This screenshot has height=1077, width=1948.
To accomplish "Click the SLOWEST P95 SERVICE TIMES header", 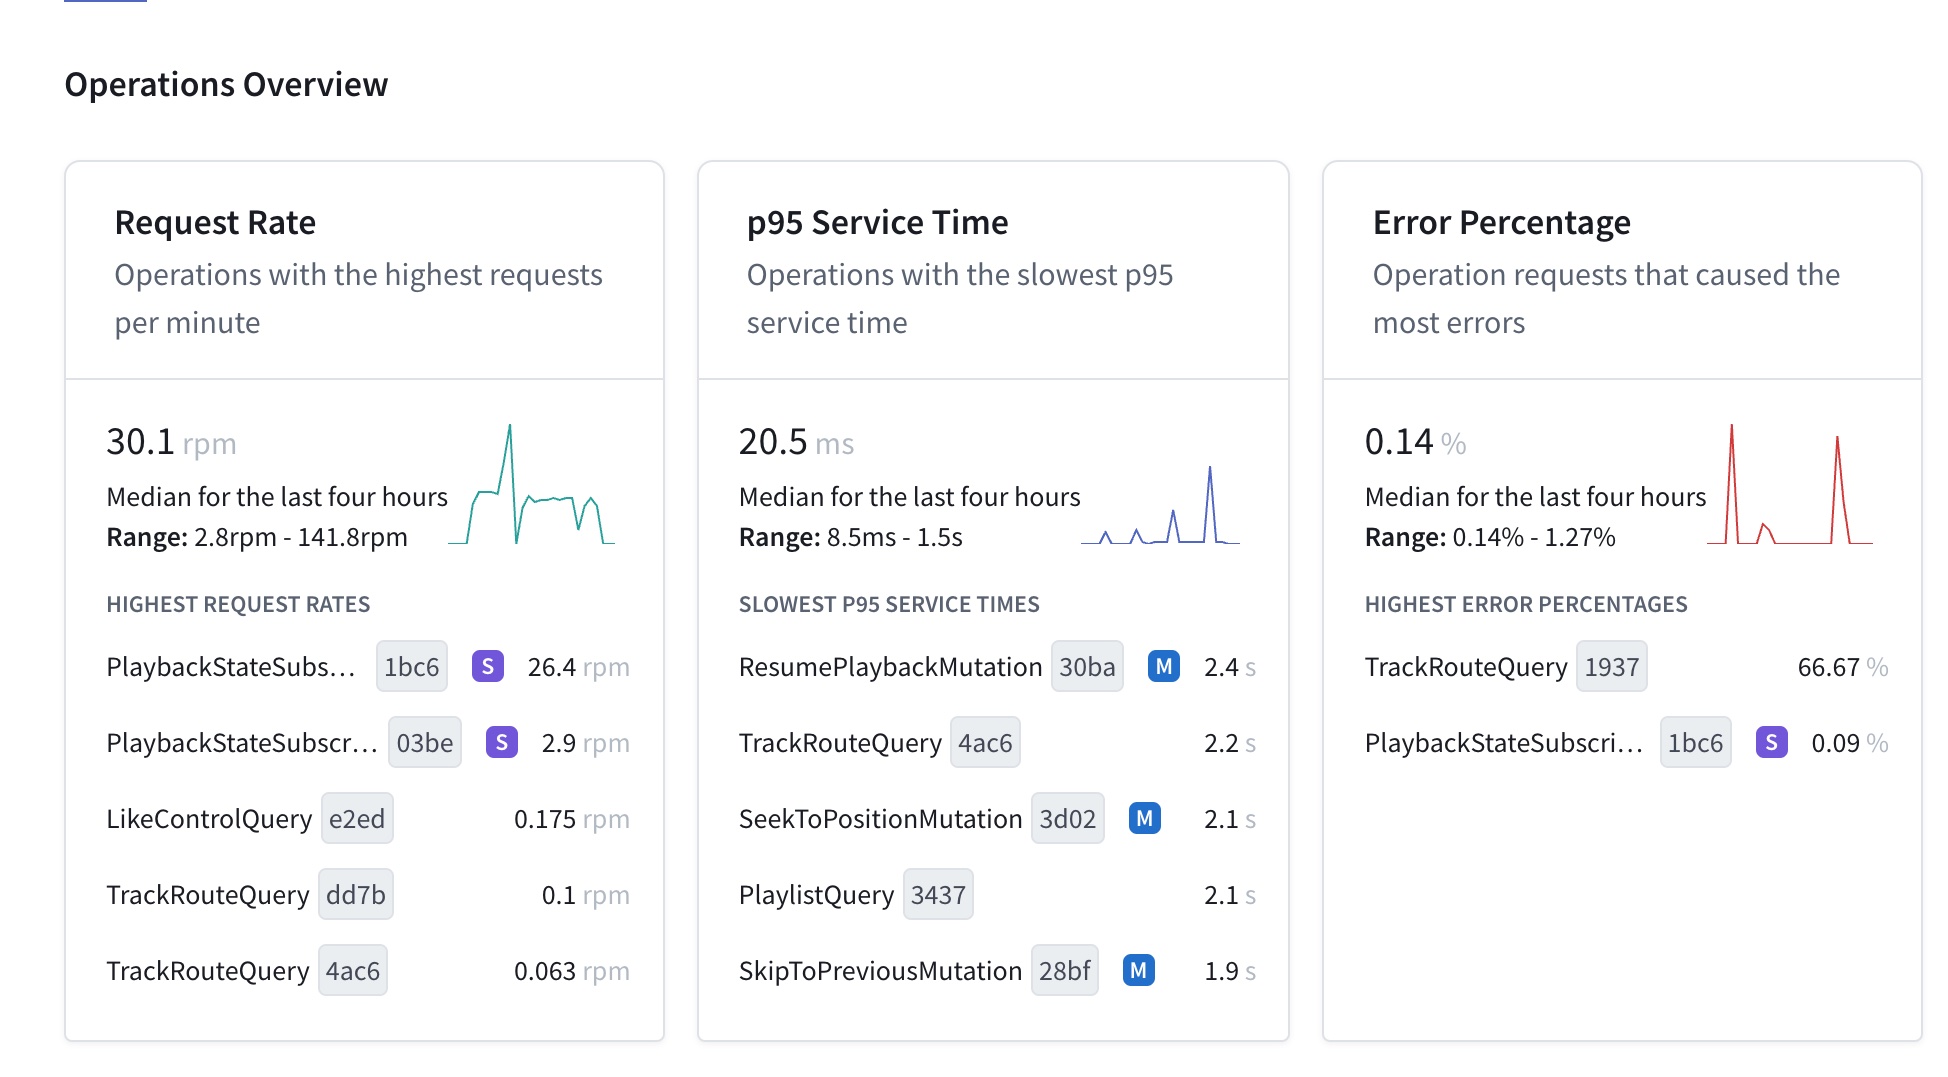I will coord(889,604).
